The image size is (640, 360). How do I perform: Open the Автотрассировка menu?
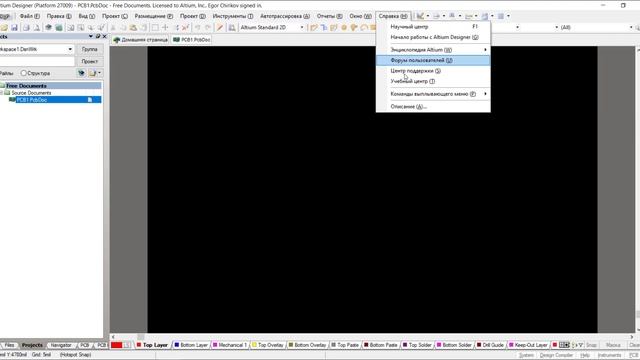click(284, 16)
